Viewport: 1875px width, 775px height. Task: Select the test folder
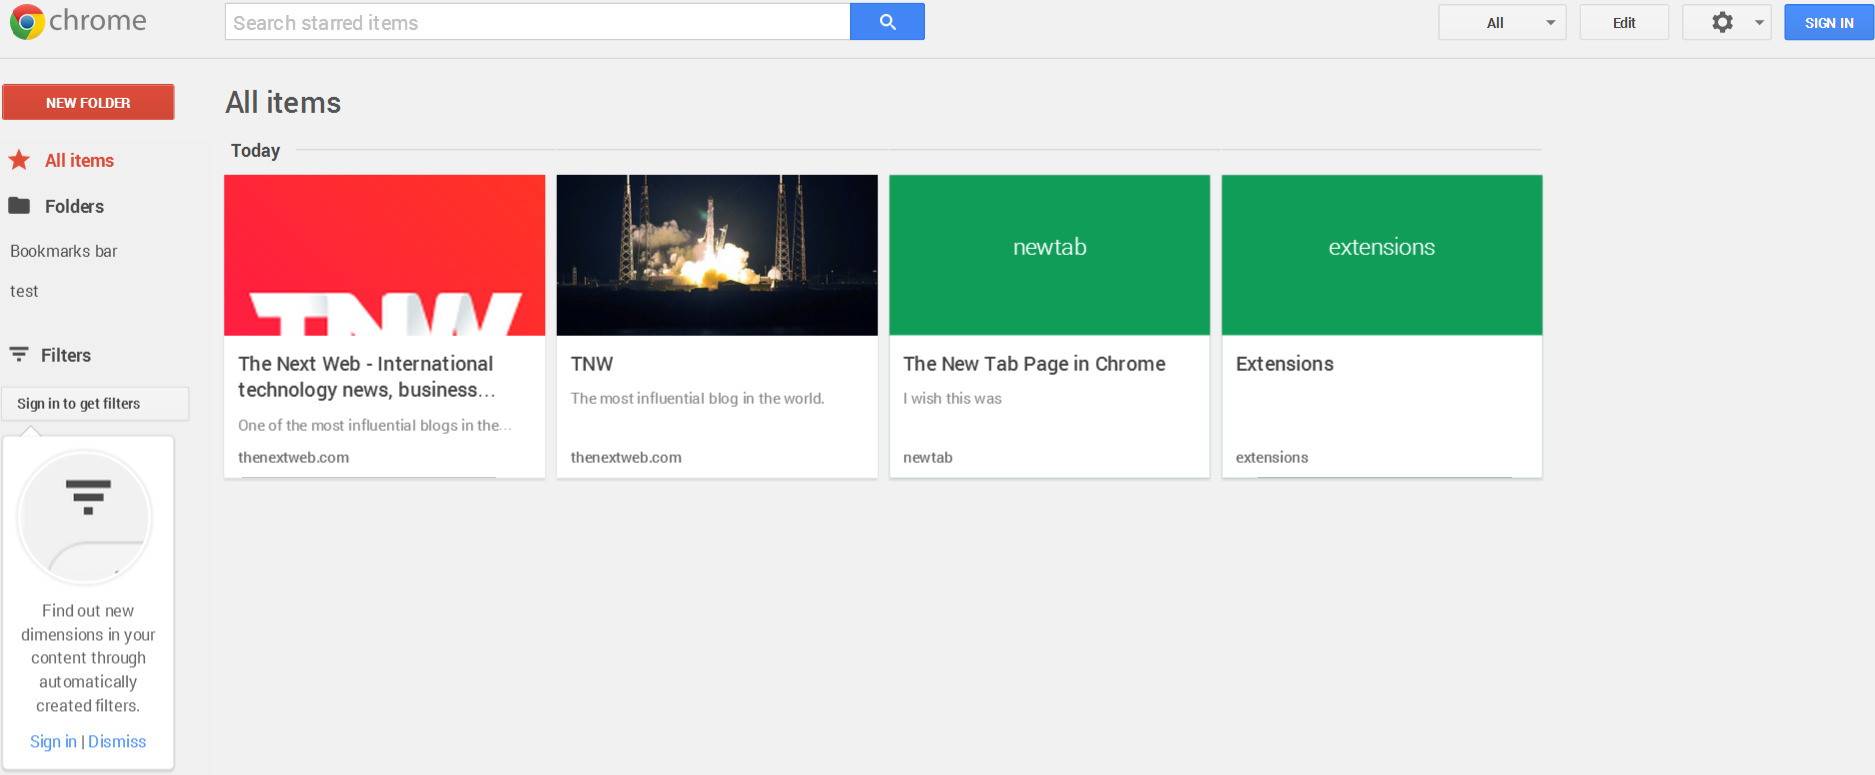click(x=24, y=291)
